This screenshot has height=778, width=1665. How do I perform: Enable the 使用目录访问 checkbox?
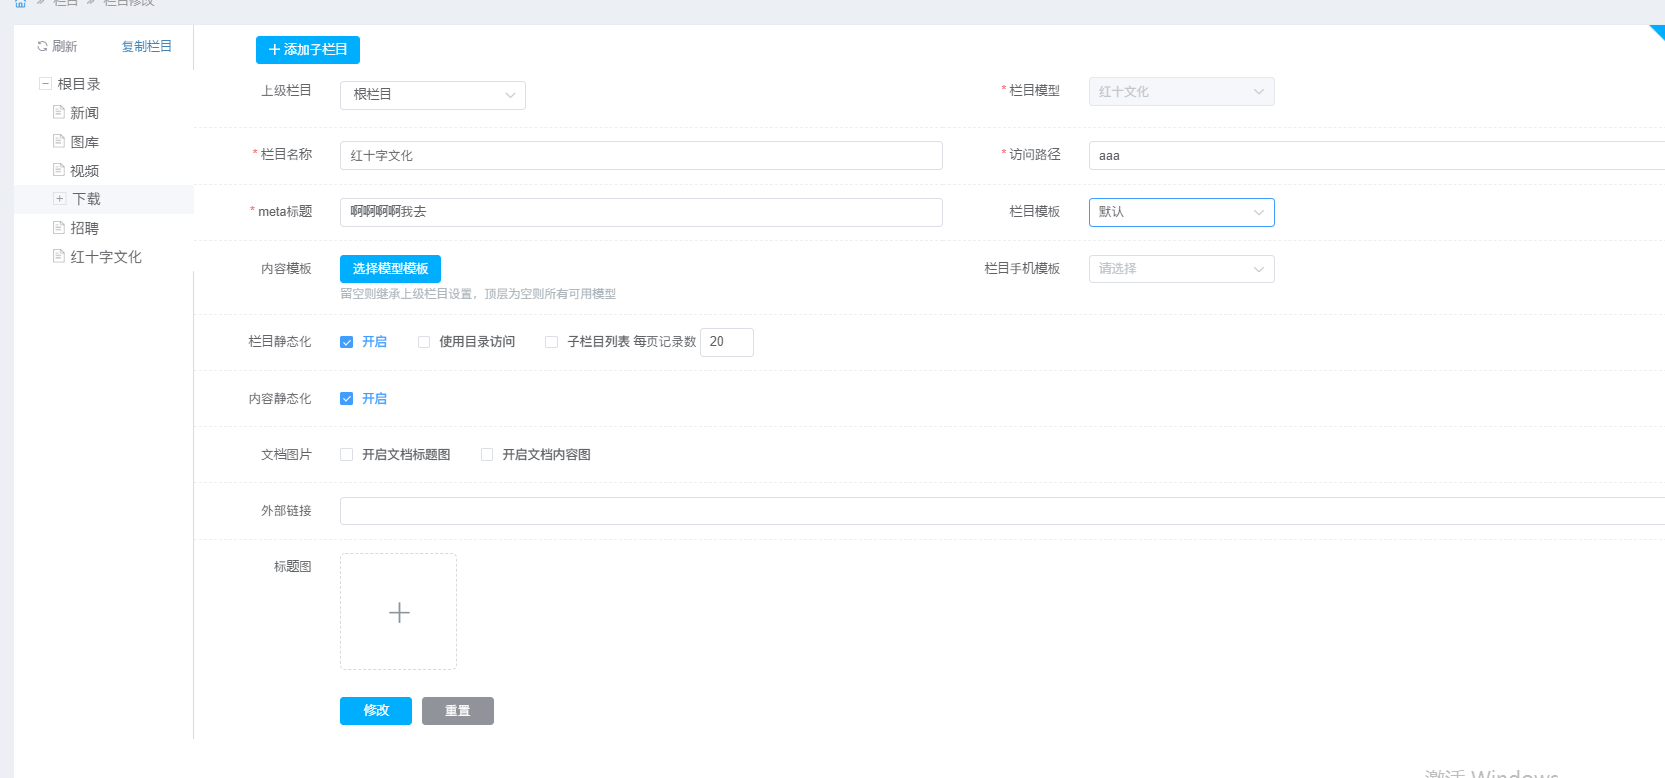(x=424, y=342)
